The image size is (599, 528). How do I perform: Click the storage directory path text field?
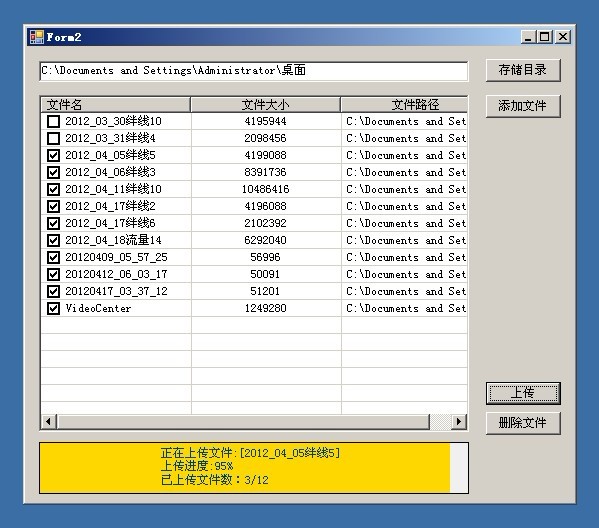pos(254,71)
